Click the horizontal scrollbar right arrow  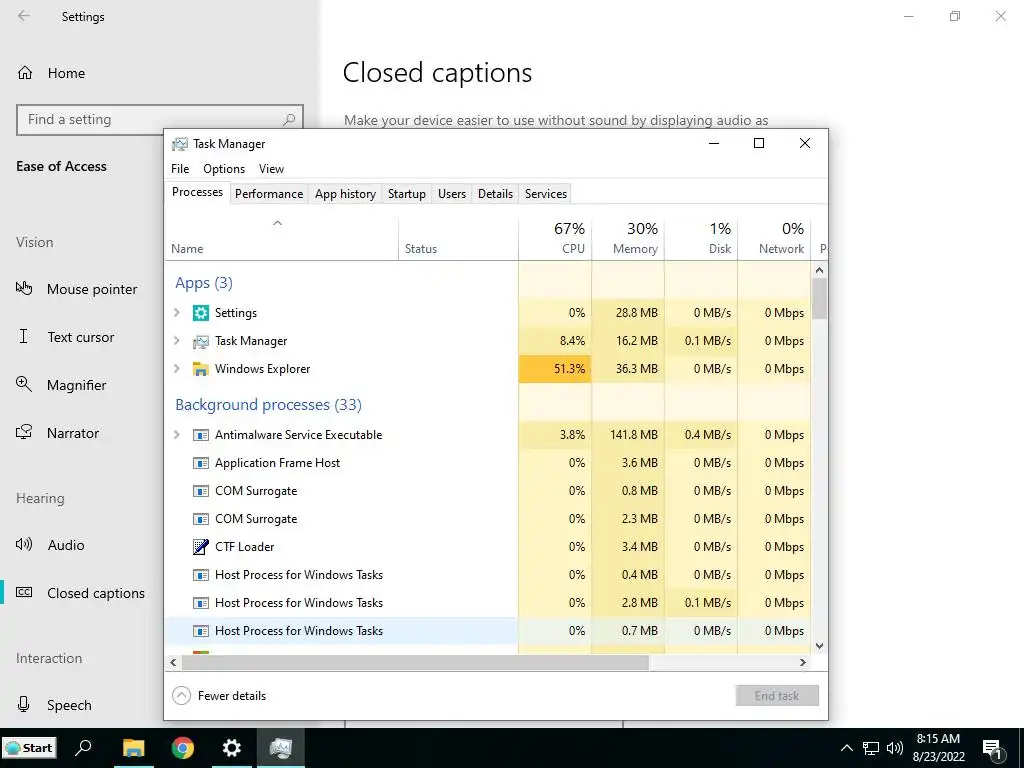[x=803, y=662]
